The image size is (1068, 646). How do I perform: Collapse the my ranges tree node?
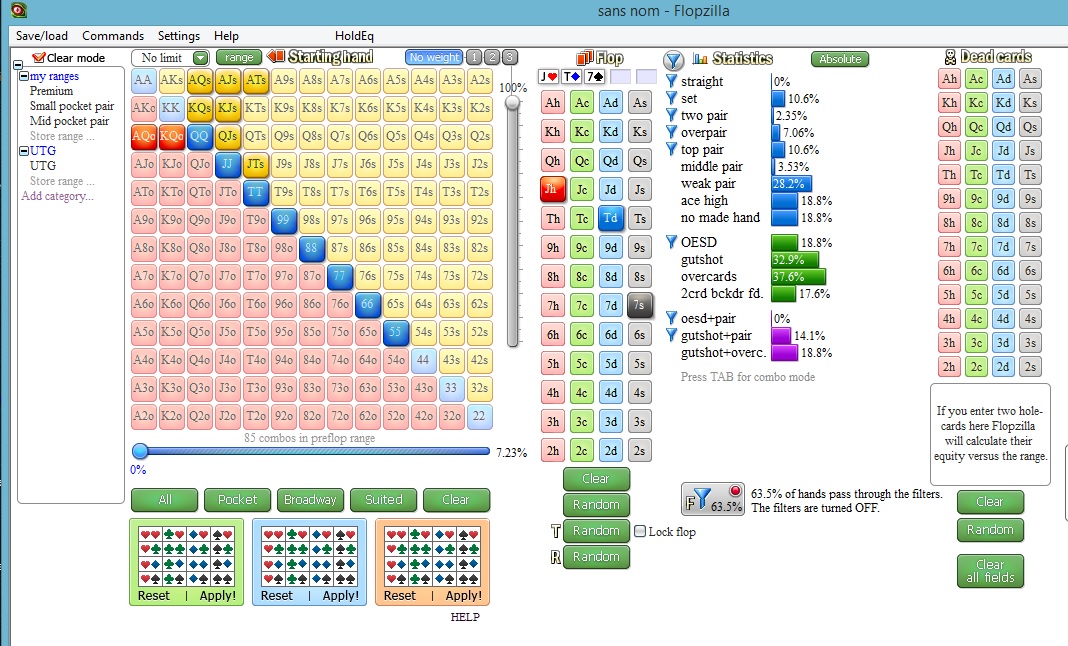click(24, 76)
